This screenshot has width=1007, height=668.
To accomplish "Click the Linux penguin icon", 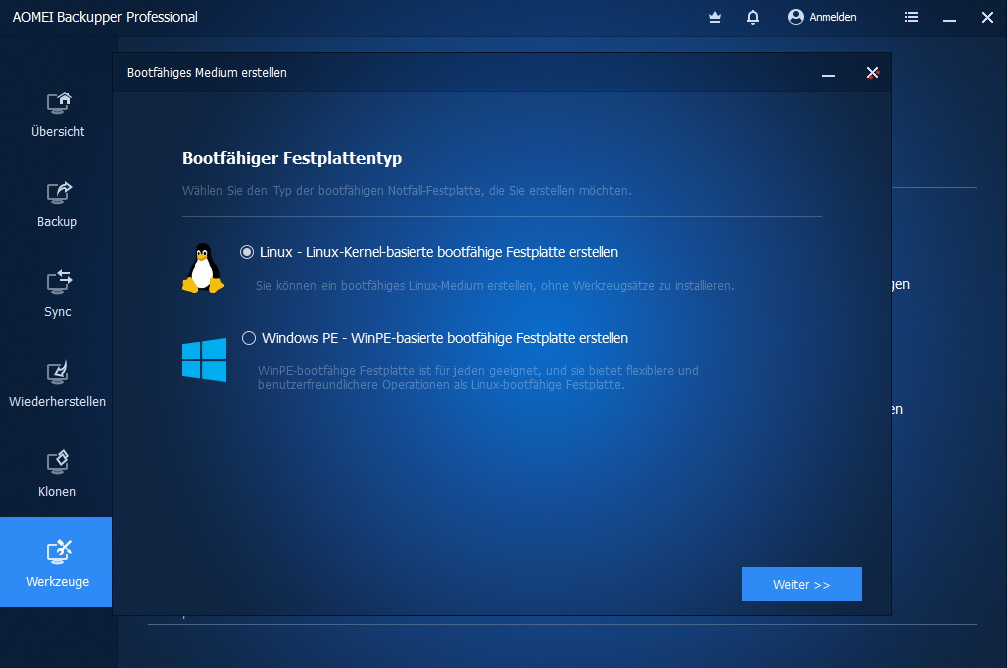I will [203, 268].
